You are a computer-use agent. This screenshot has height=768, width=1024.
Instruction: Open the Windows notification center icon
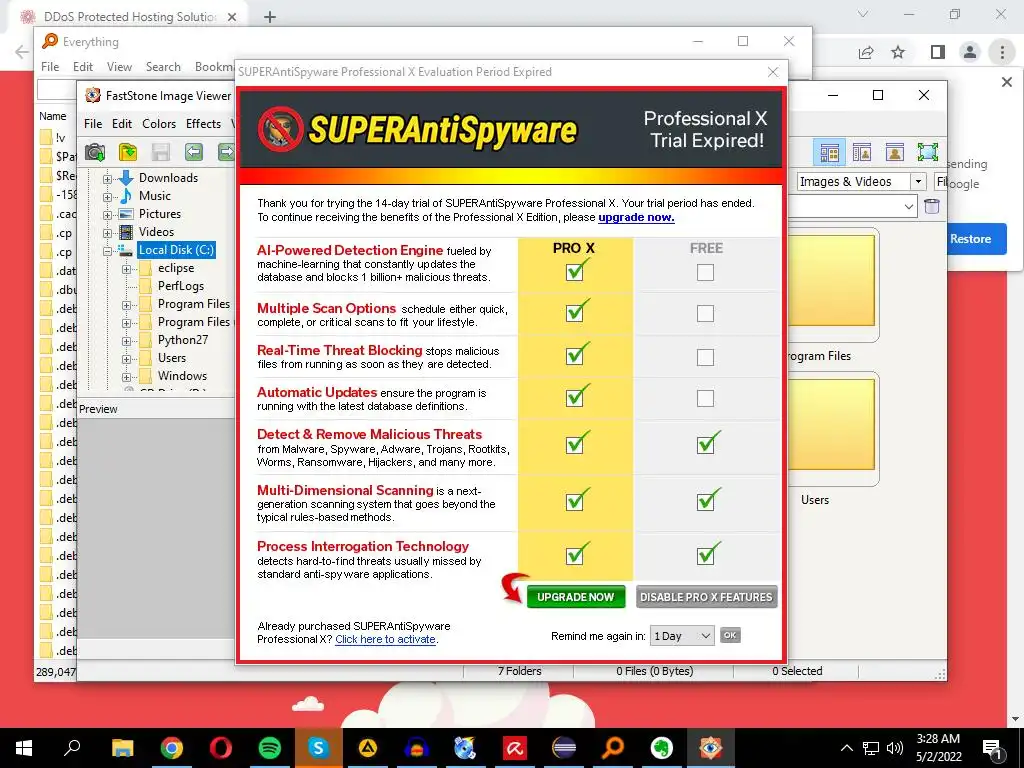point(993,748)
